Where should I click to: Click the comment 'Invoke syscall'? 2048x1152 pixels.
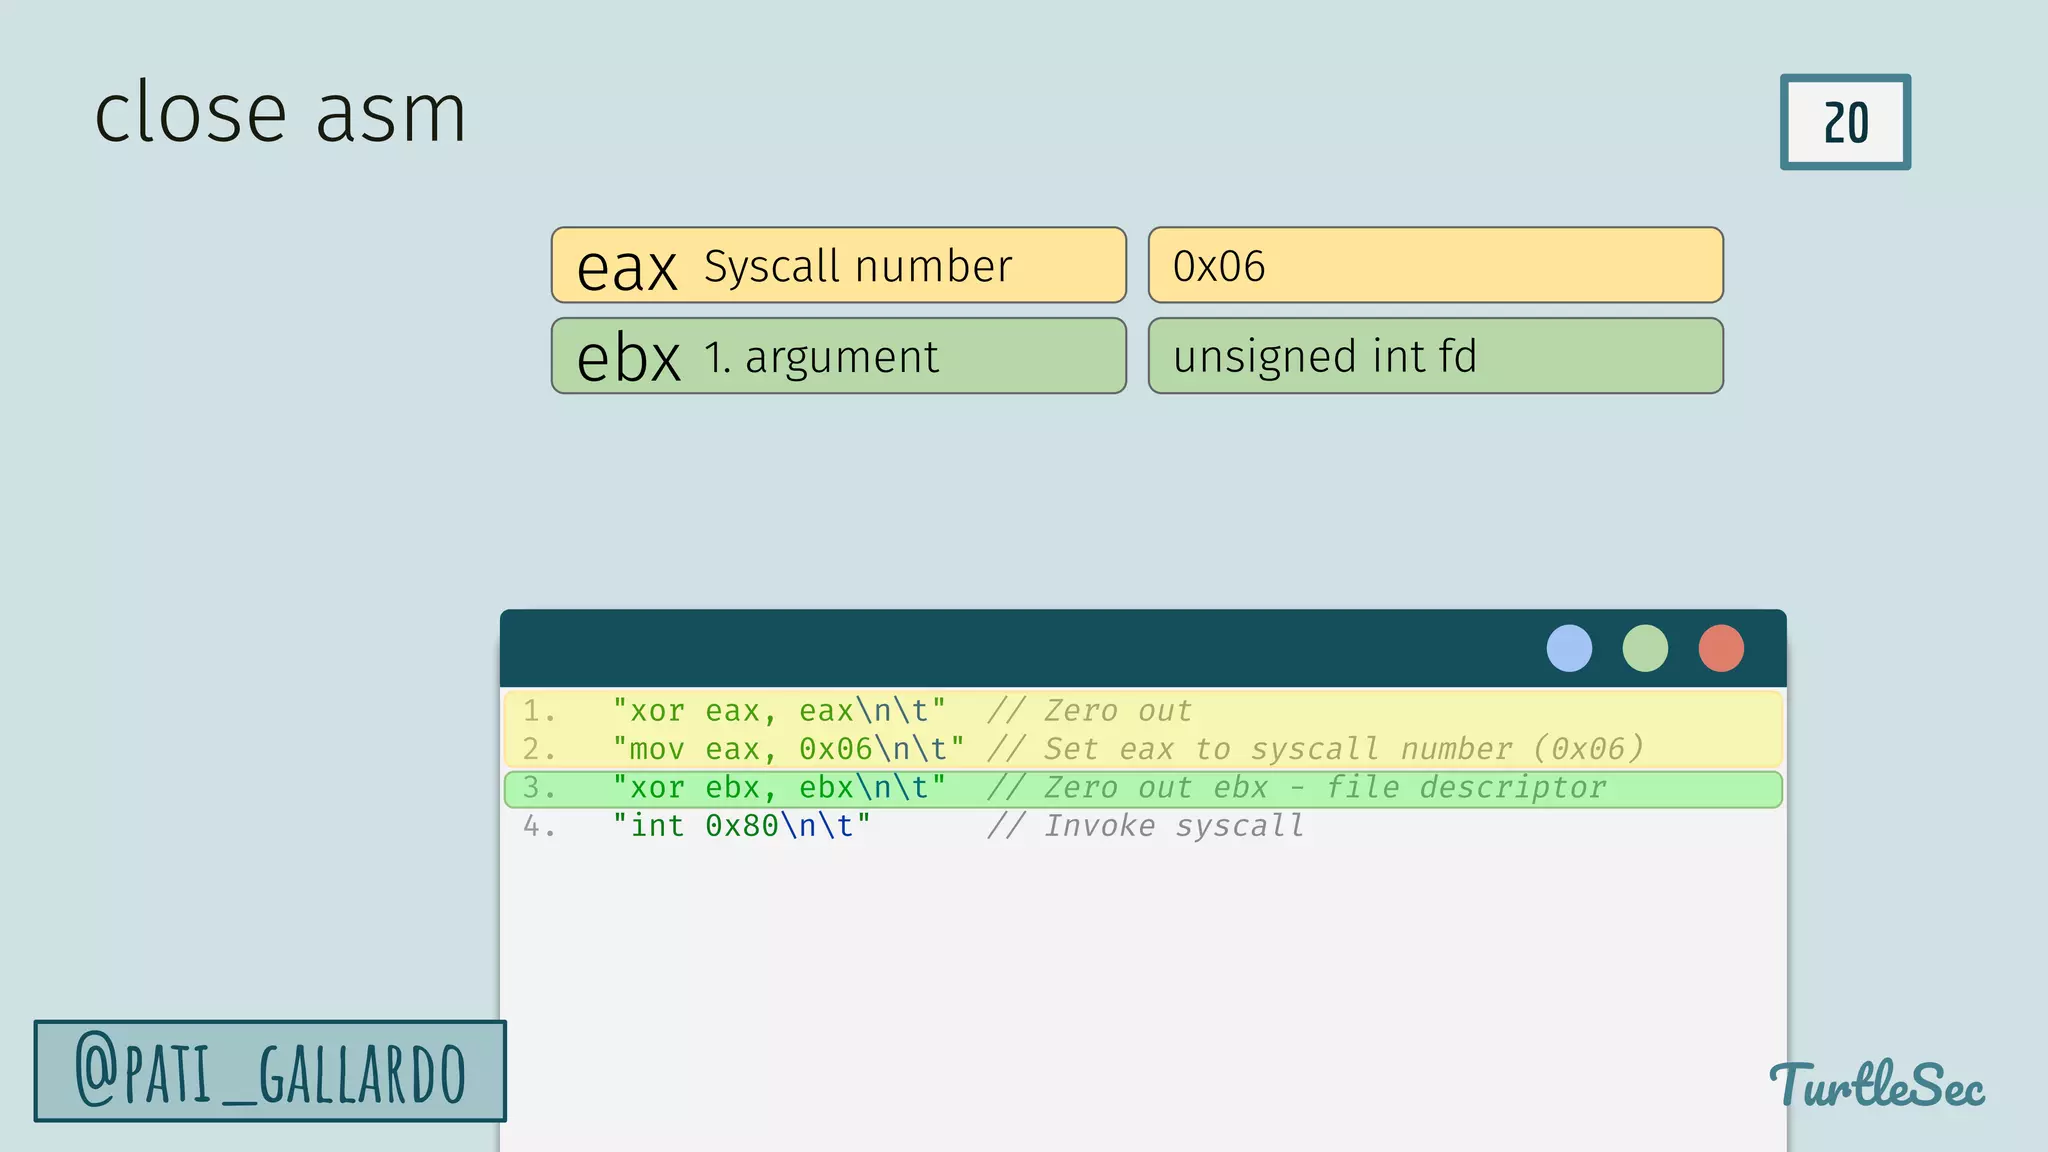tap(1146, 826)
